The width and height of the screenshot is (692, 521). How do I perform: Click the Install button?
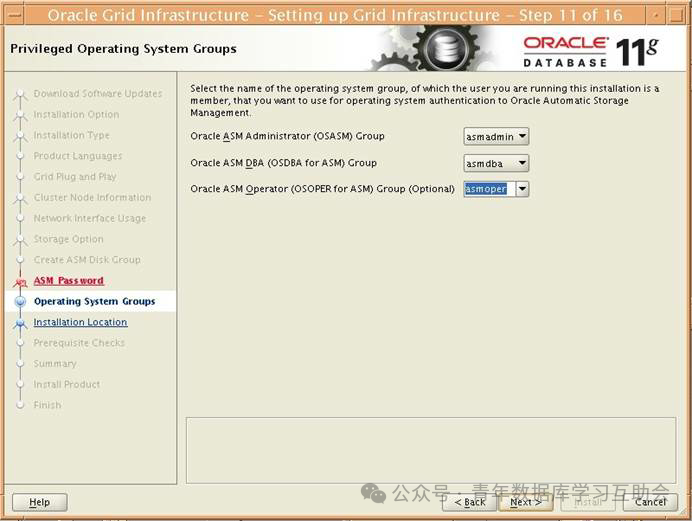coord(588,502)
